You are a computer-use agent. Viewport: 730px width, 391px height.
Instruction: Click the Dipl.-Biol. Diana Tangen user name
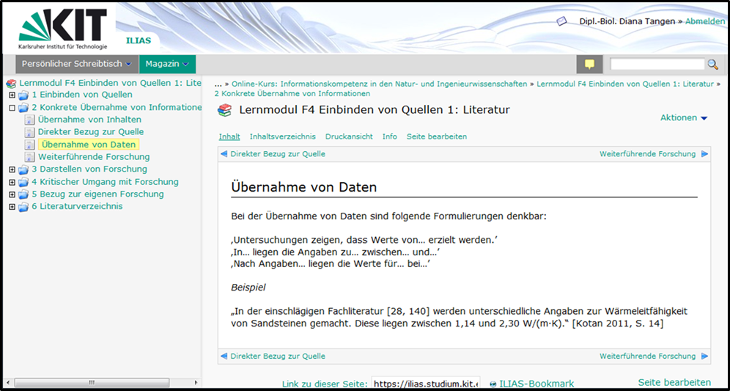(628, 21)
